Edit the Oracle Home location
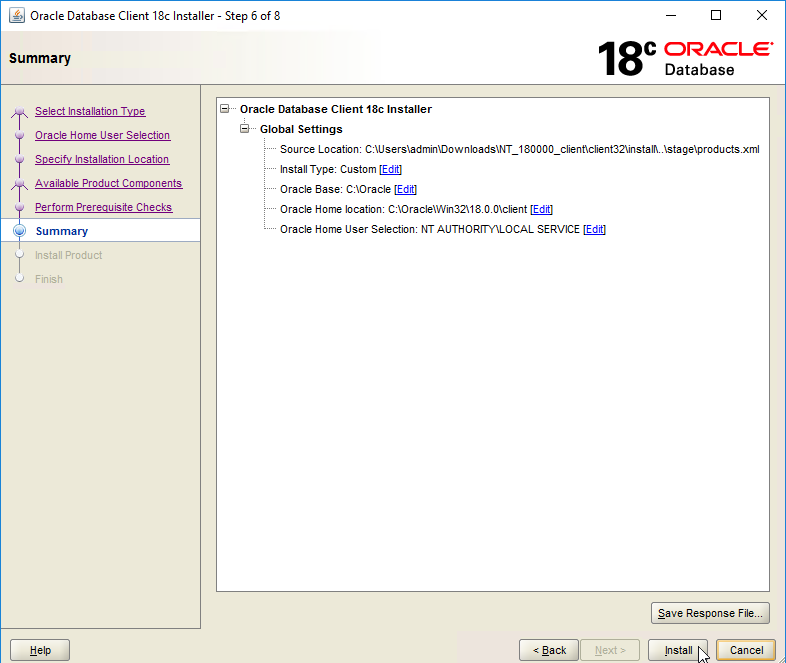 click(541, 209)
